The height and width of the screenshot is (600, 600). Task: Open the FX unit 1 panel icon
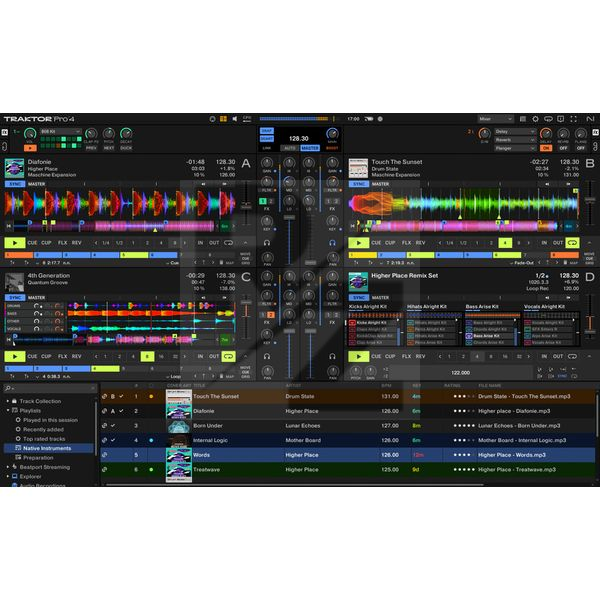pyautogui.click(x=4, y=132)
